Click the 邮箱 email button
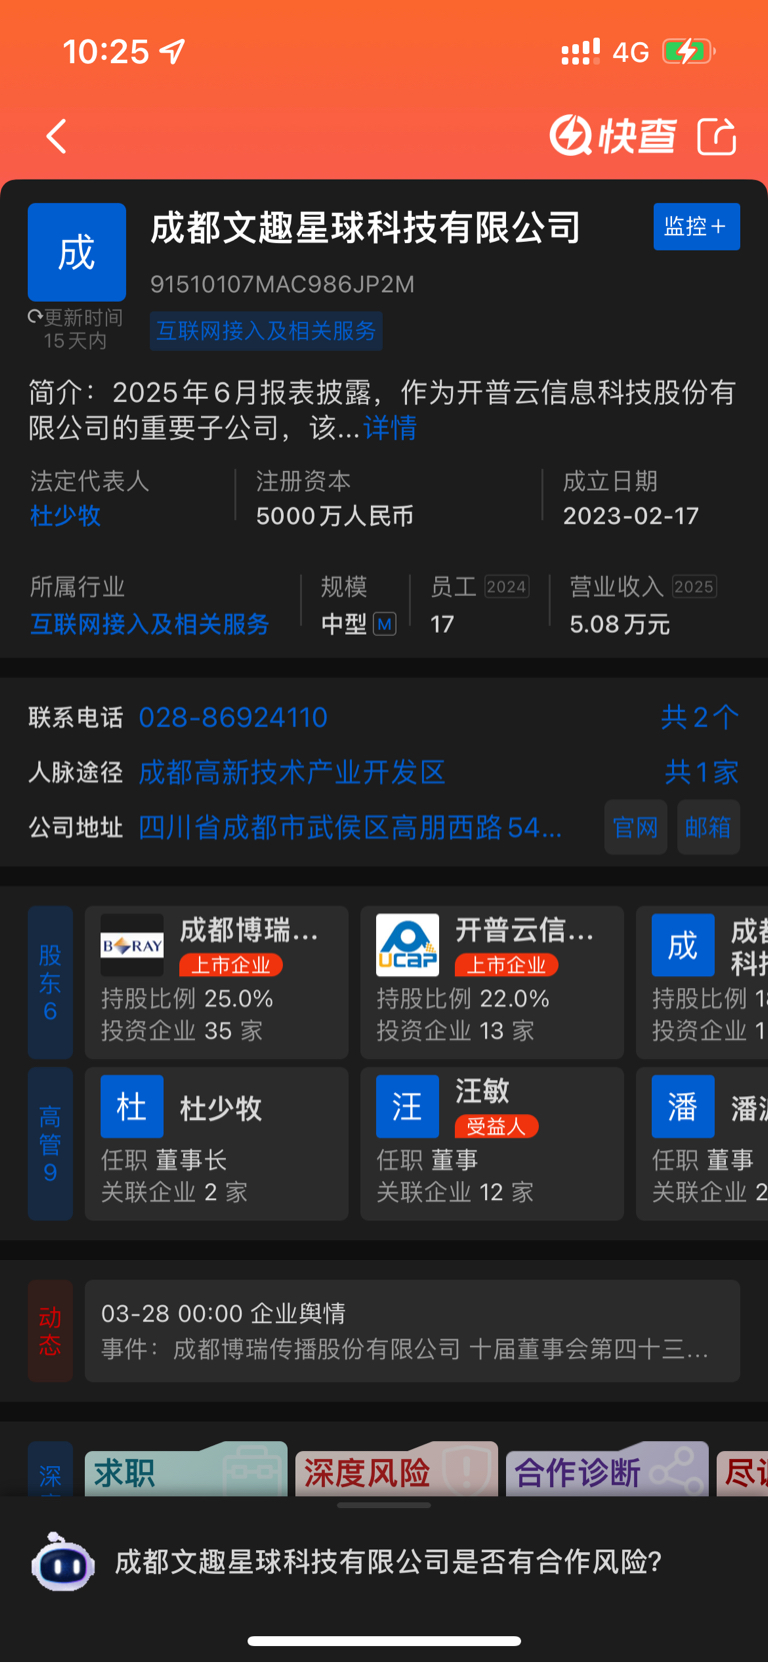The width and height of the screenshot is (768, 1663). pos(708,827)
